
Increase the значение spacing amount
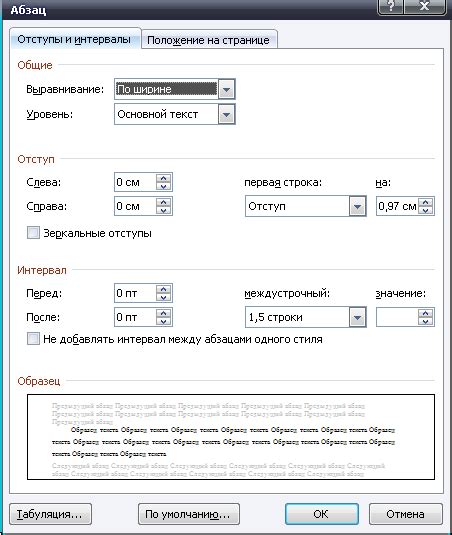tap(425, 313)
